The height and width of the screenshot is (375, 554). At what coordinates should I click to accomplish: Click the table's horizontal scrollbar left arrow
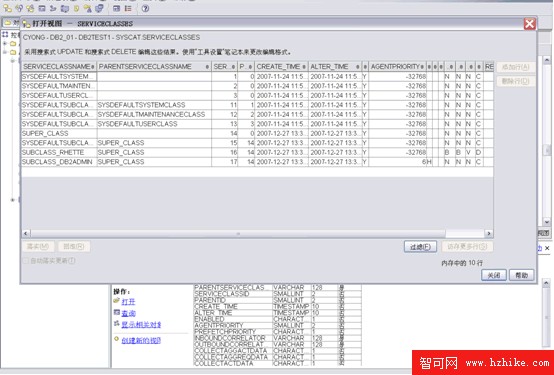tap(26, 233)
